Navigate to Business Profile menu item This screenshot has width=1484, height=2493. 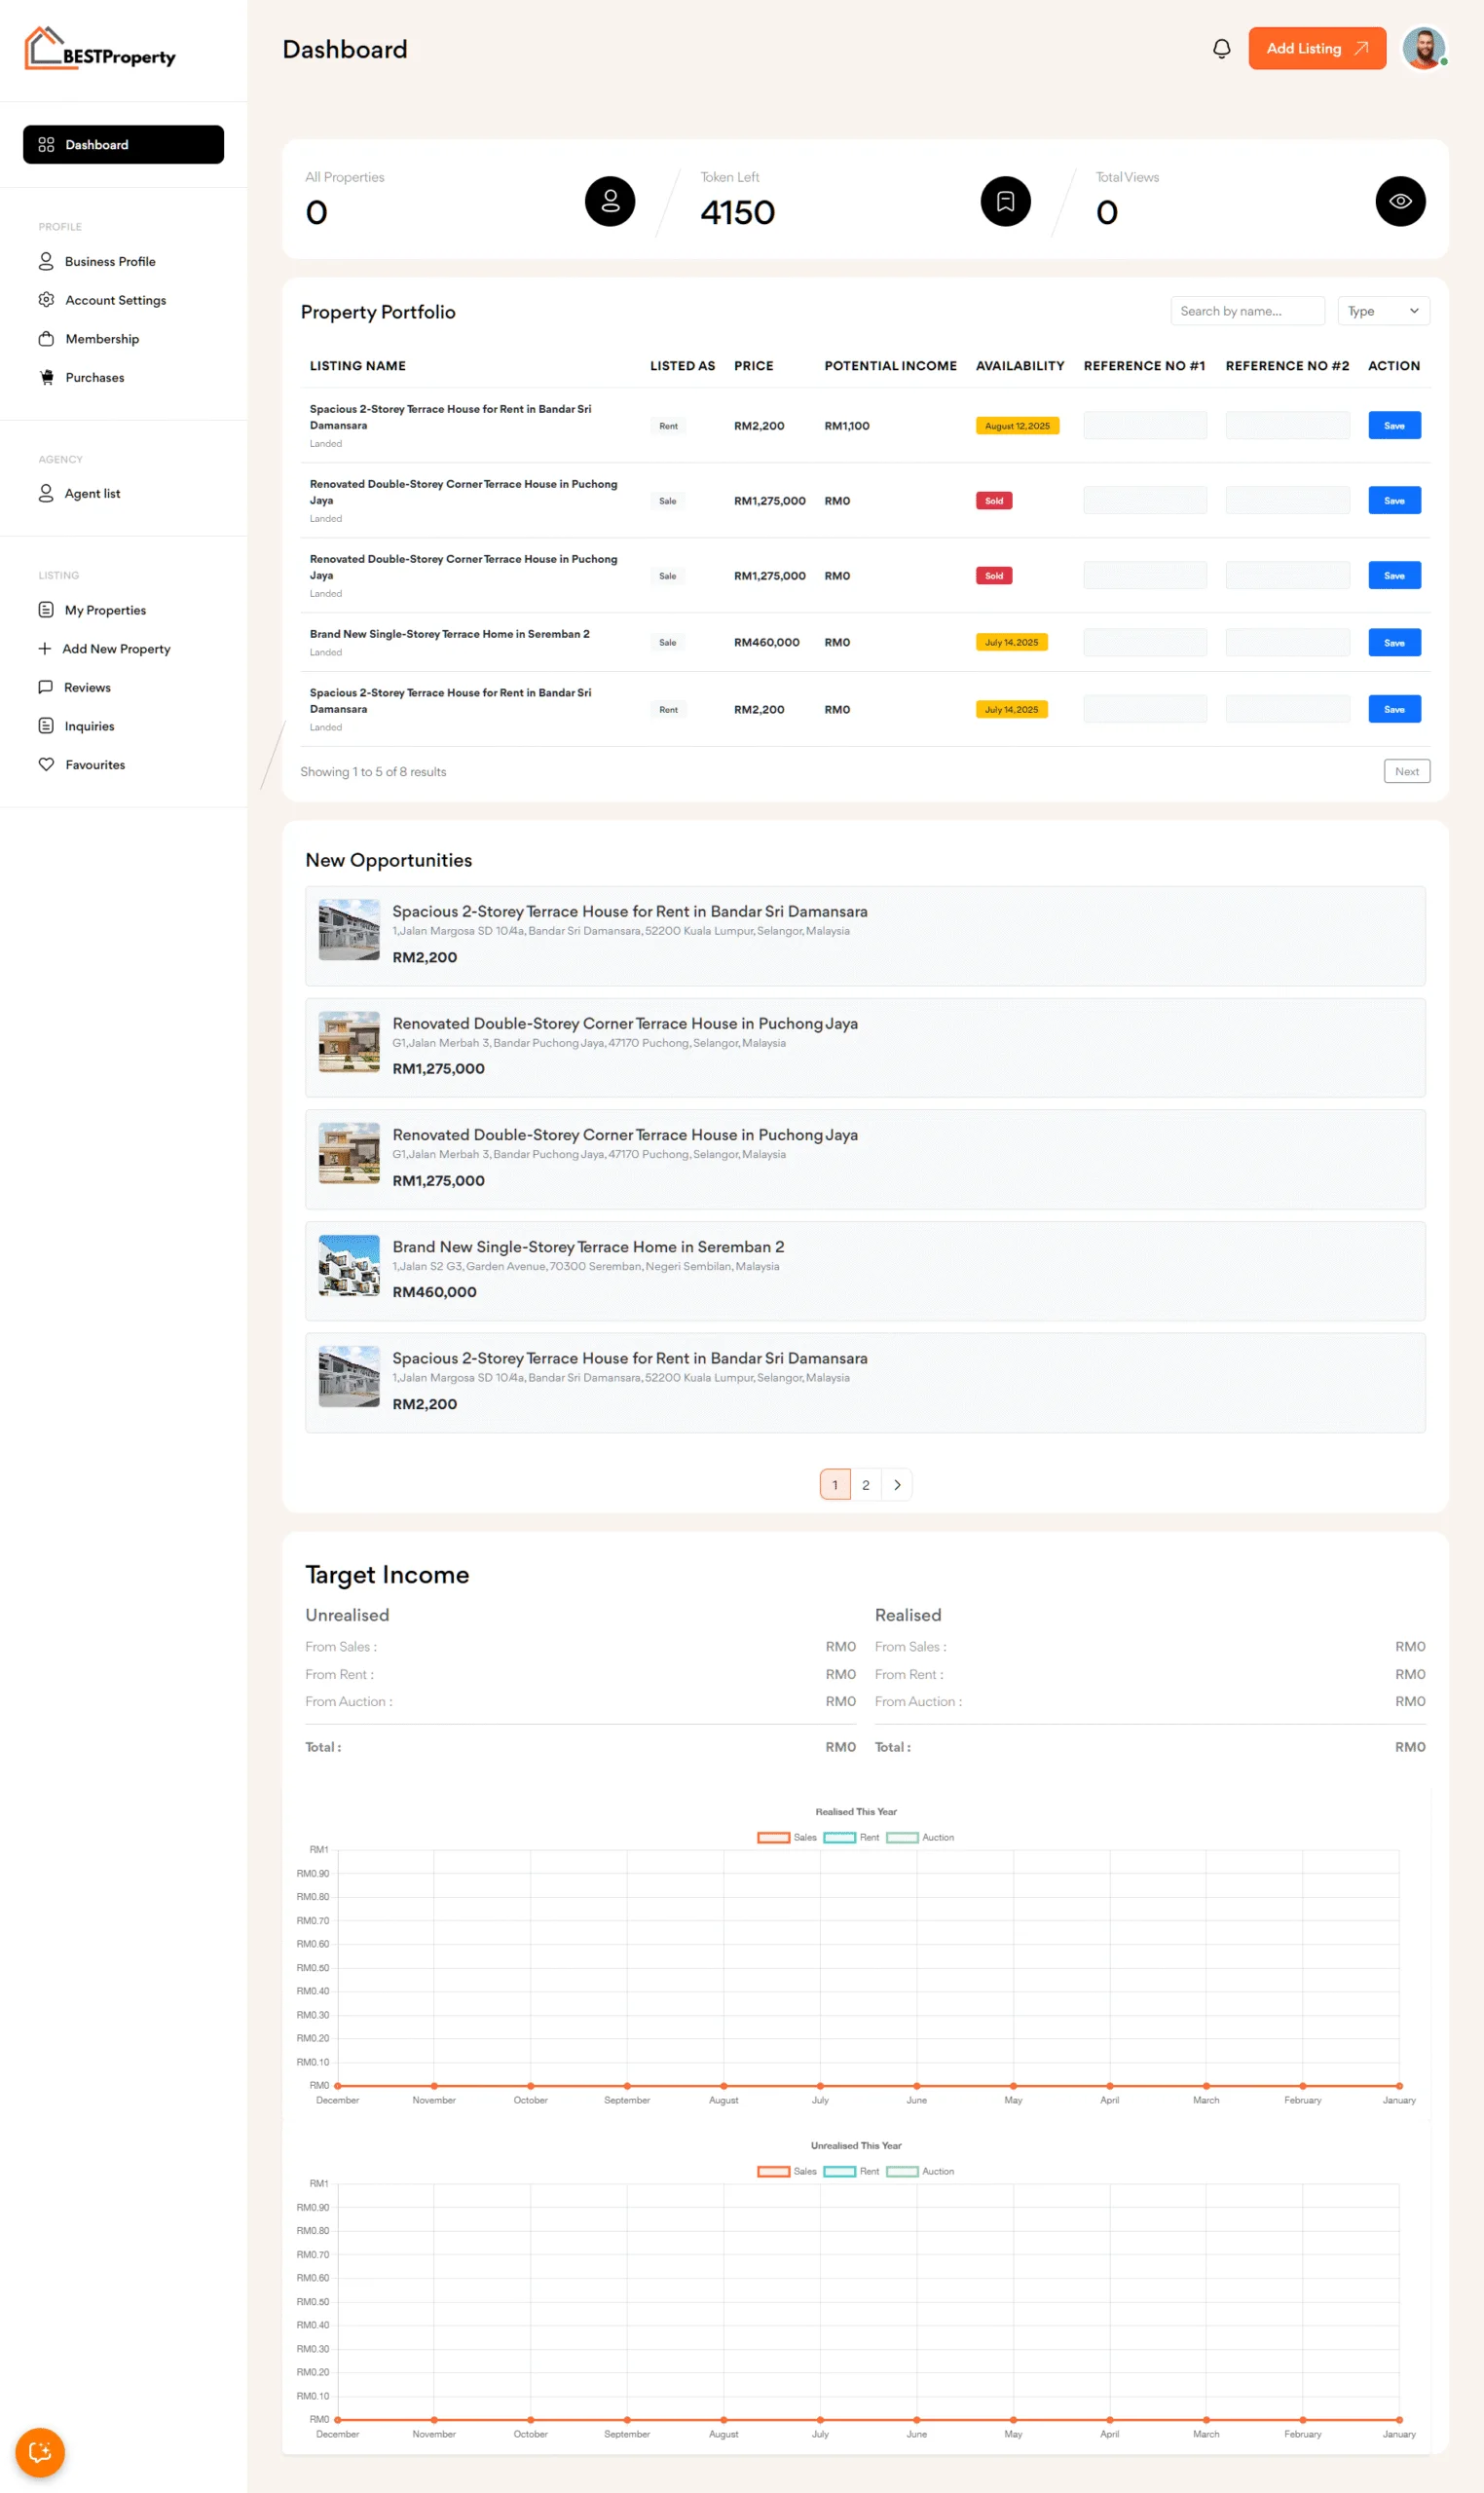point(110,262)
